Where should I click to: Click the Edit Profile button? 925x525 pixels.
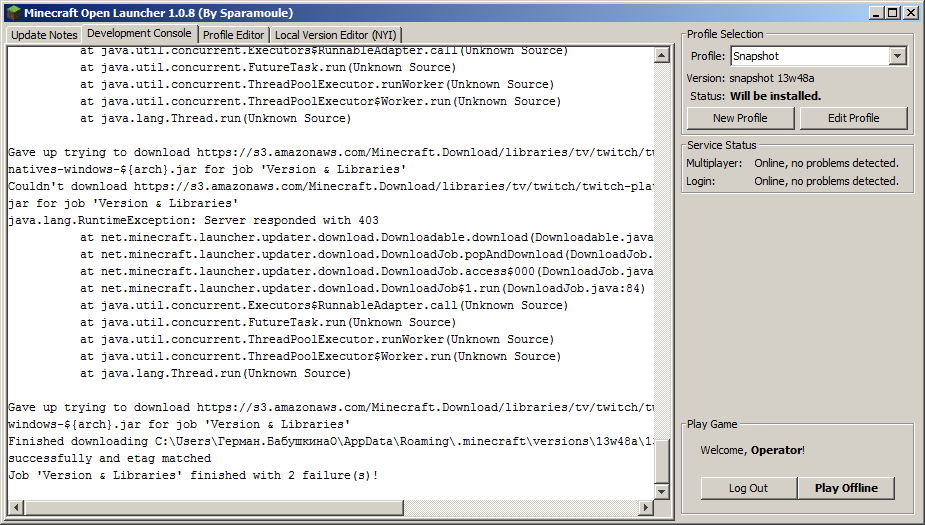[853, 118]
